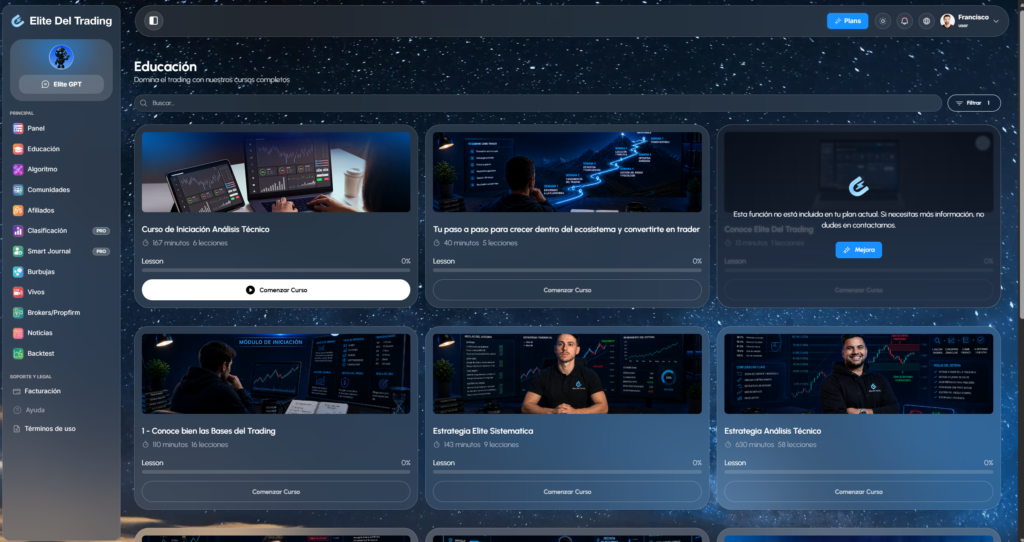This screenshot has width=1024, height=542.
Task: Open the Facturación sidebar icon
Action: [17, 391]
